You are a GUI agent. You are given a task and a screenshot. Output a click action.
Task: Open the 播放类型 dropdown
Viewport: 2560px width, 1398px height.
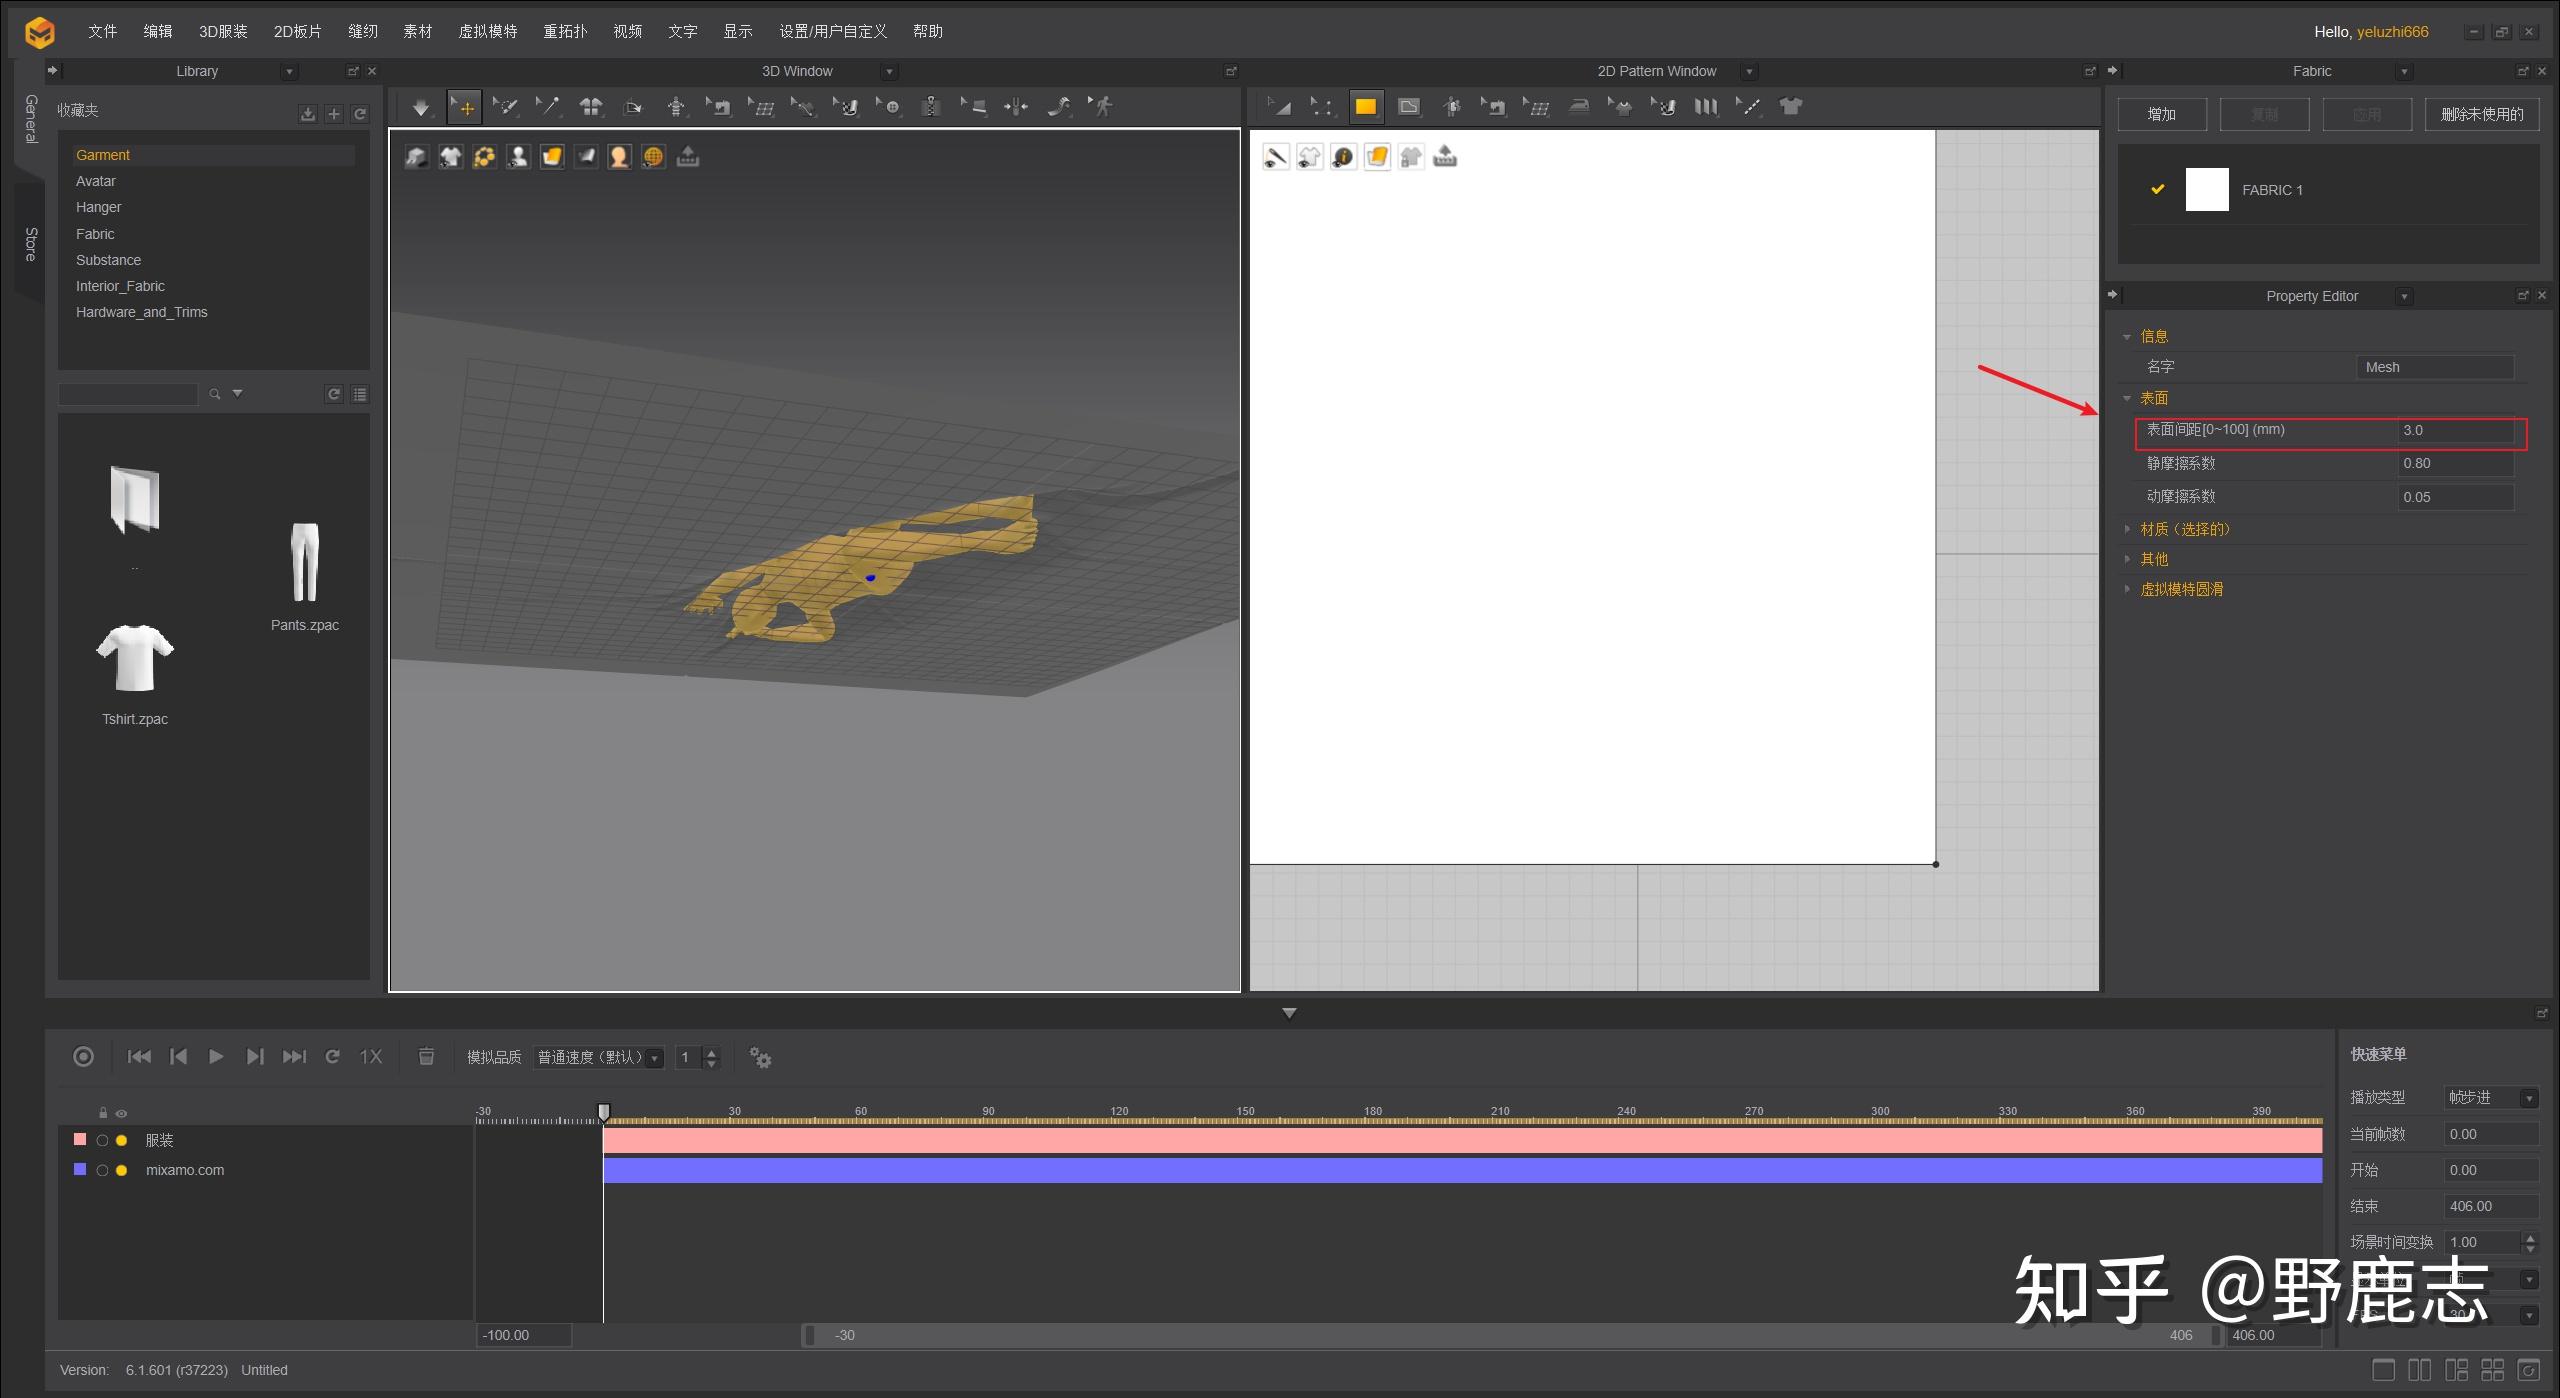[x=2491, y=1098]
